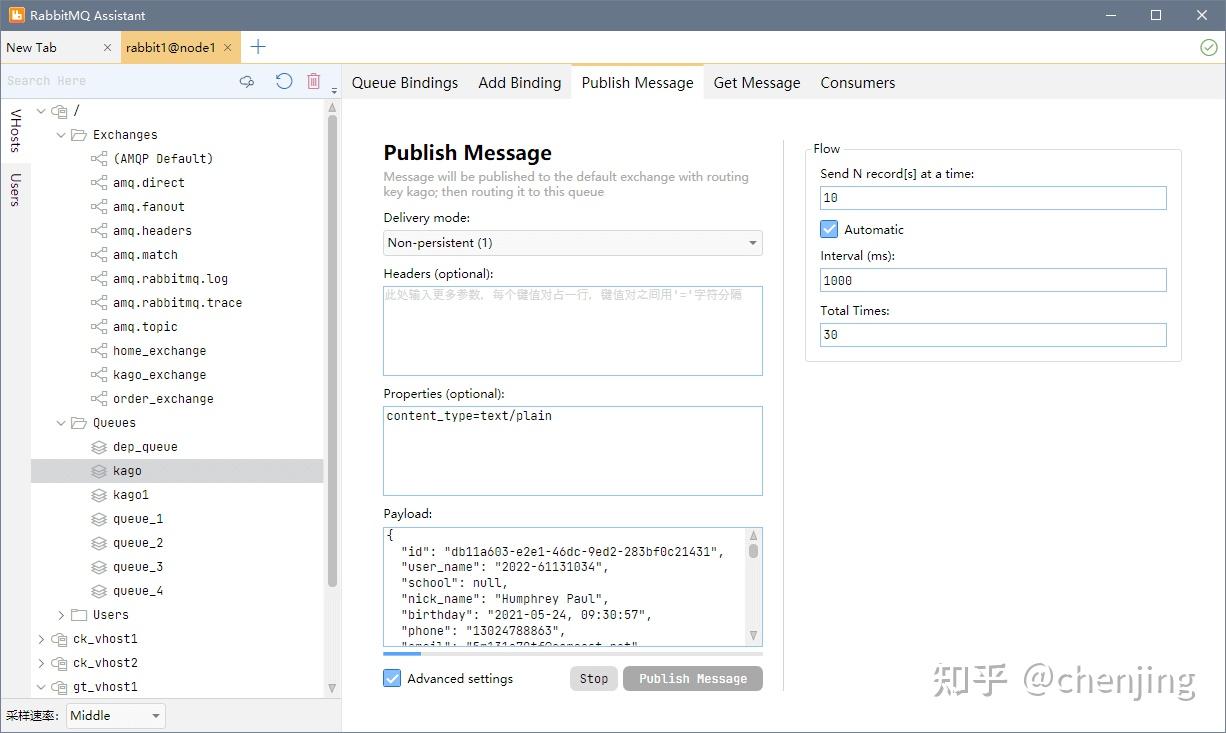This screenshot has height=733, width=1226.
Task: Select the Publish Message tab
Action: [x=637, y=83]
